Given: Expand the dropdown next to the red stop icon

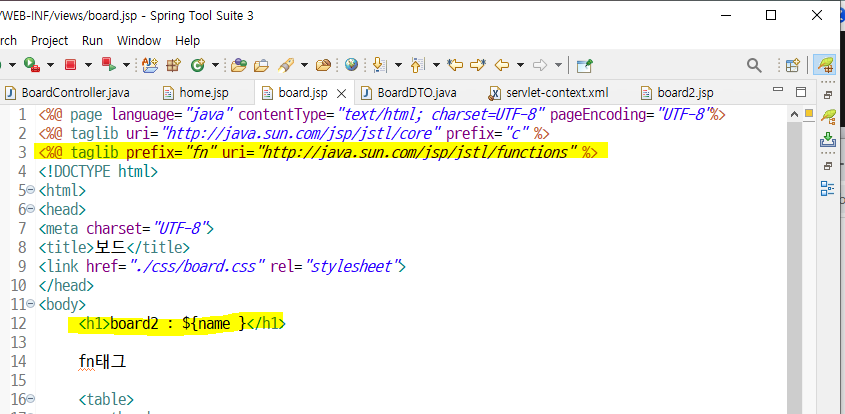Looking at the screenshot, I should click(x=88, y=65).
